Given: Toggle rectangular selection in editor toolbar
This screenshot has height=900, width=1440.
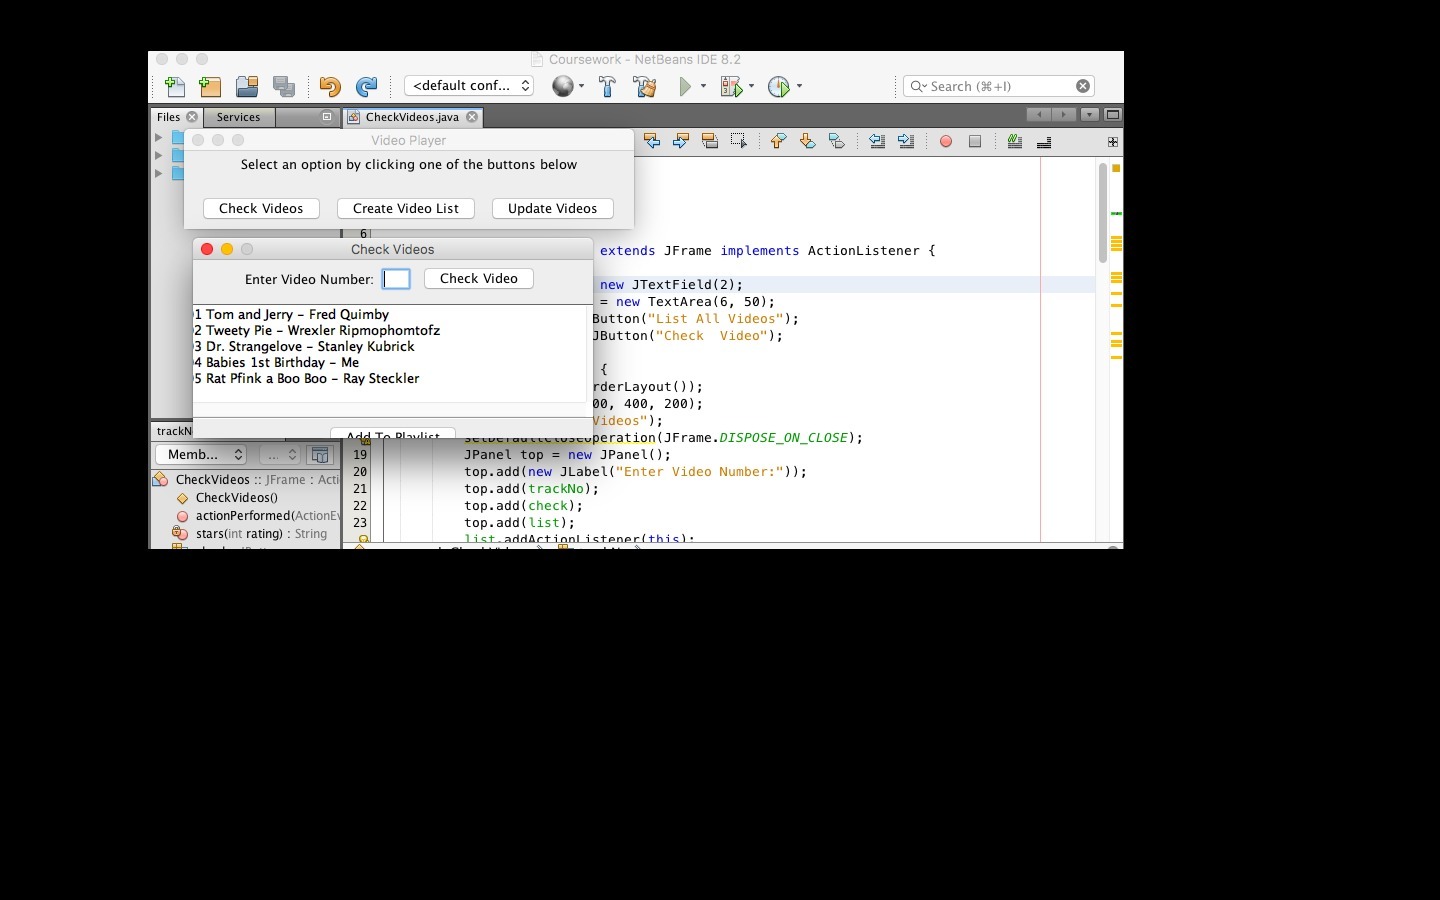Looking at the screenshot, I should pos(739,142).
